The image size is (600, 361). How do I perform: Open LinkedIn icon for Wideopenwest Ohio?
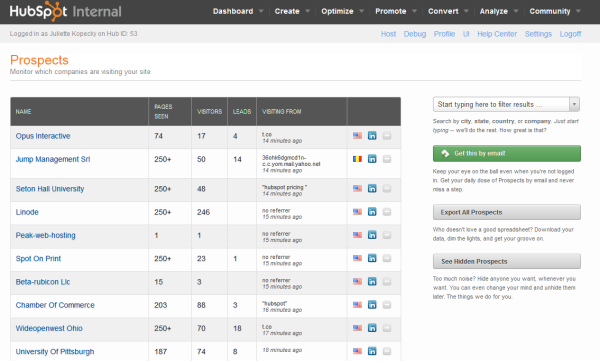click(372, 328)
